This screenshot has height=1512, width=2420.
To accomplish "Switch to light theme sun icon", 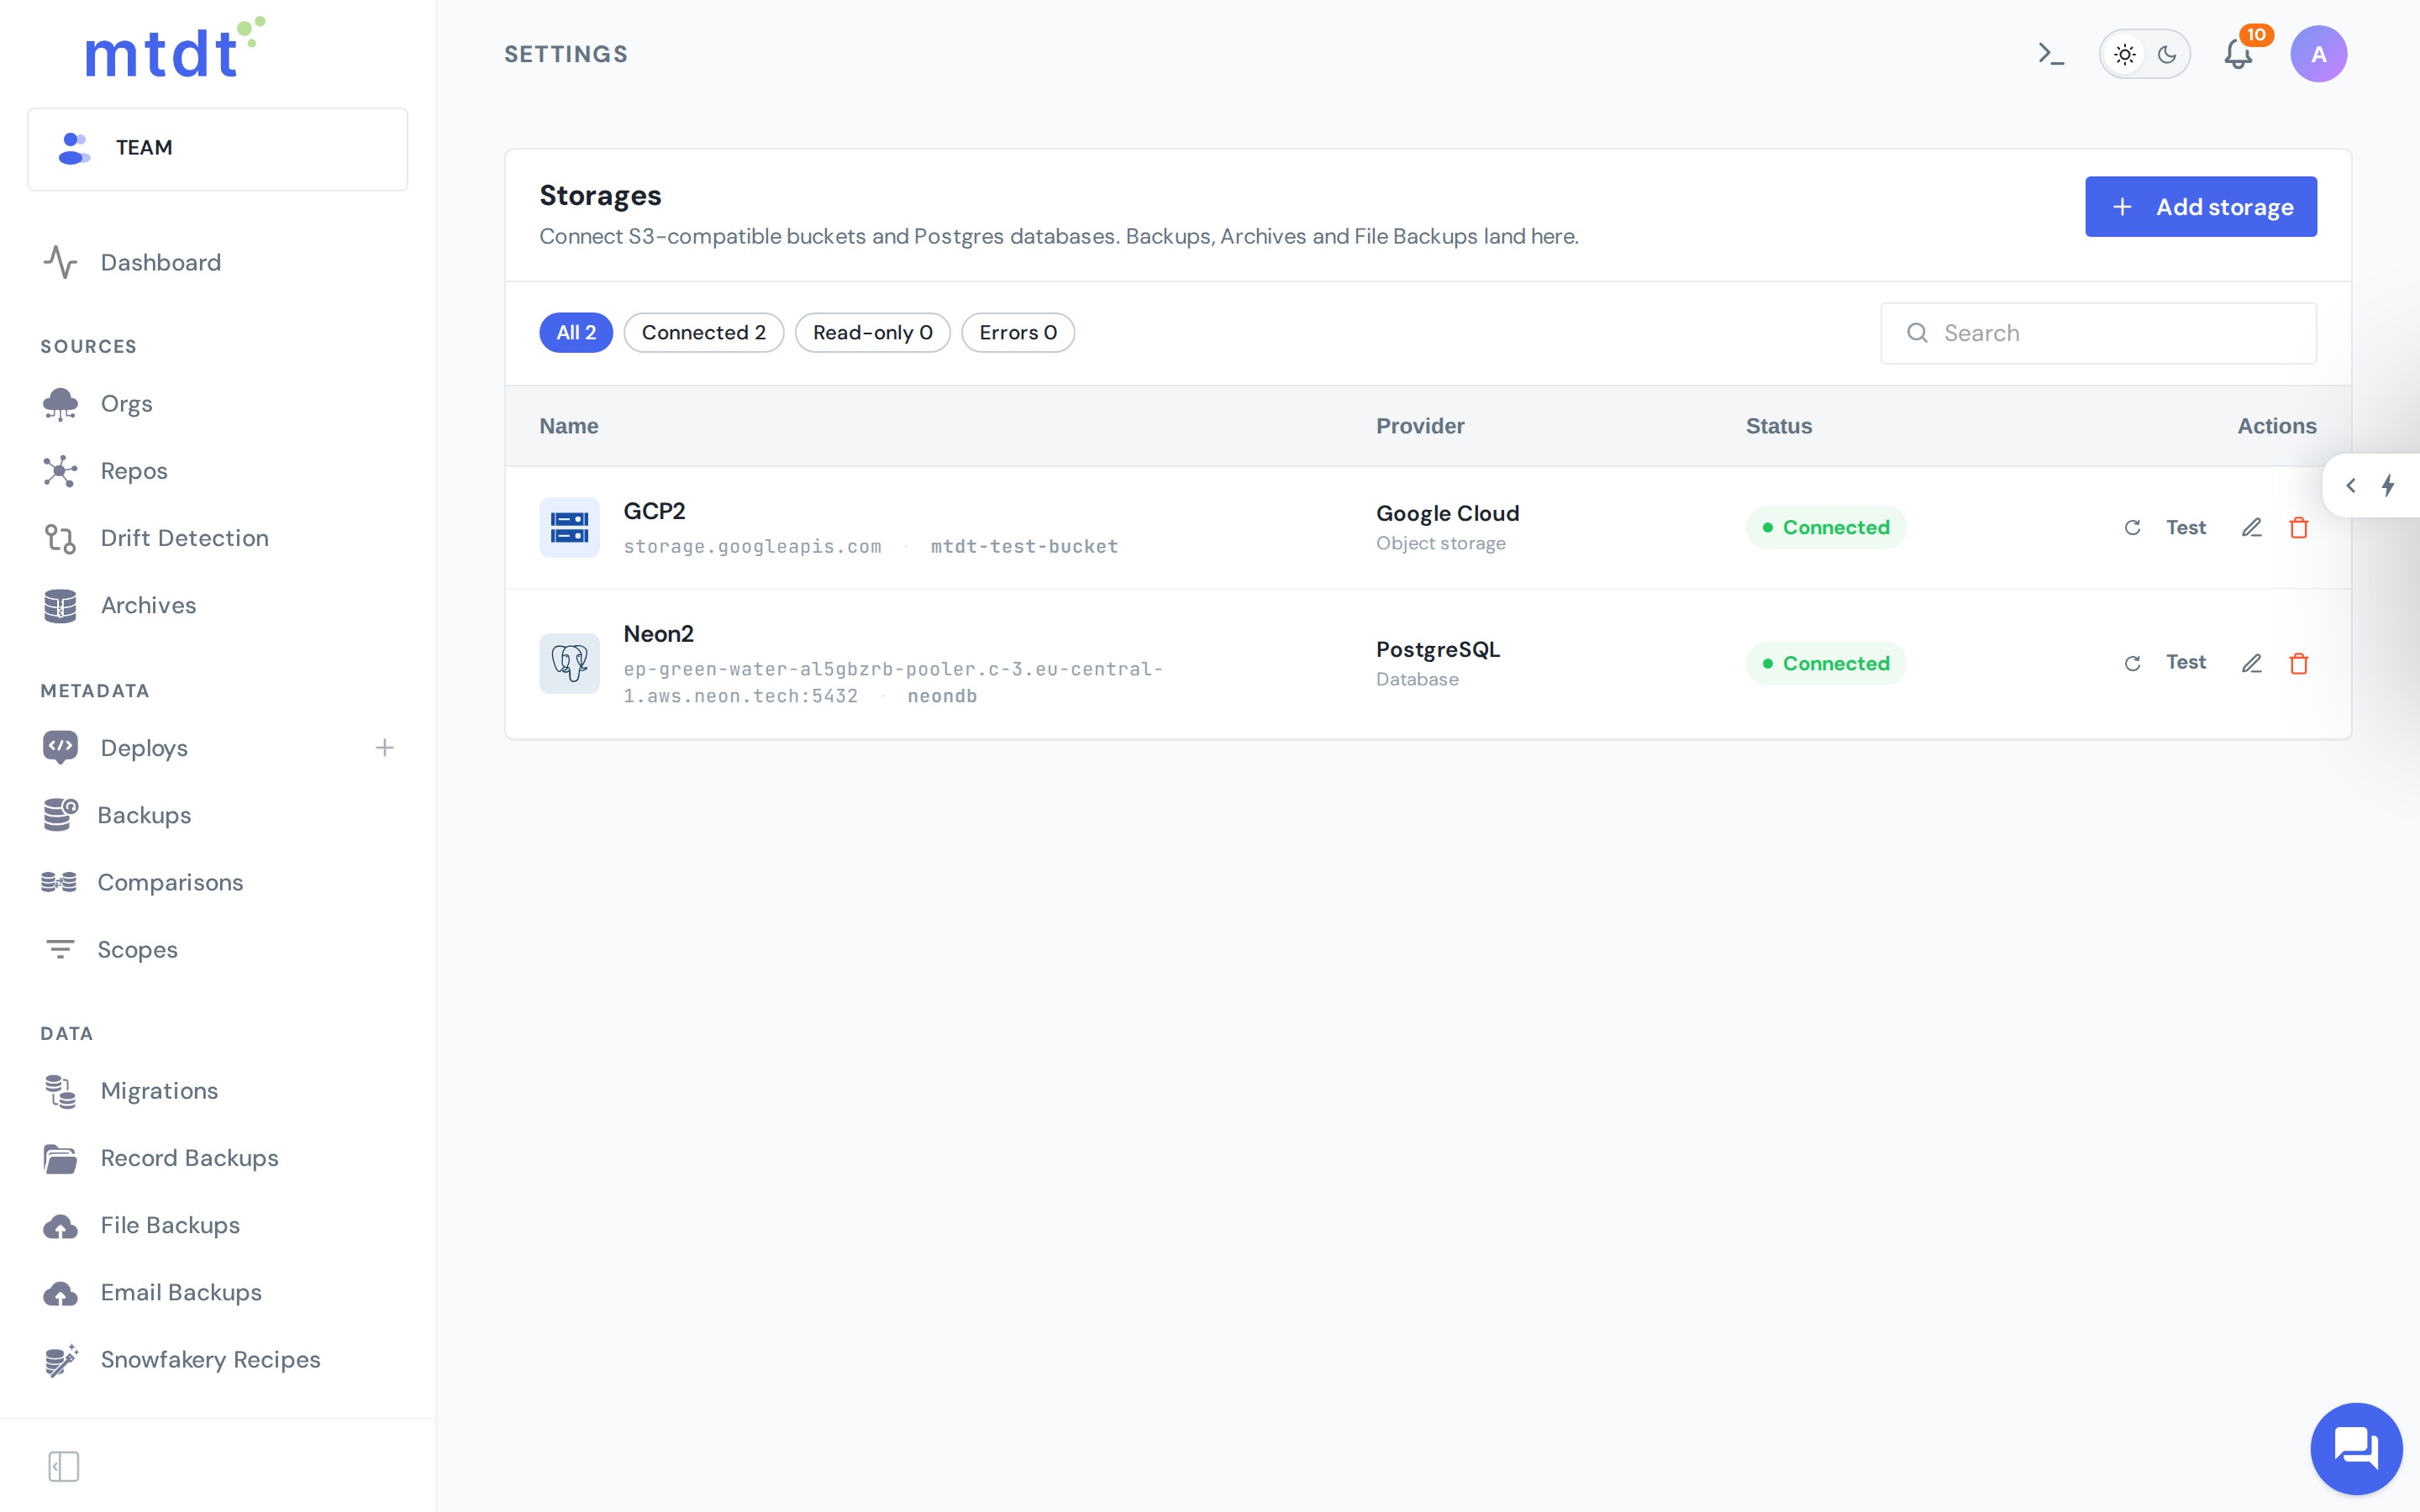I will (x=2125, y=54).
